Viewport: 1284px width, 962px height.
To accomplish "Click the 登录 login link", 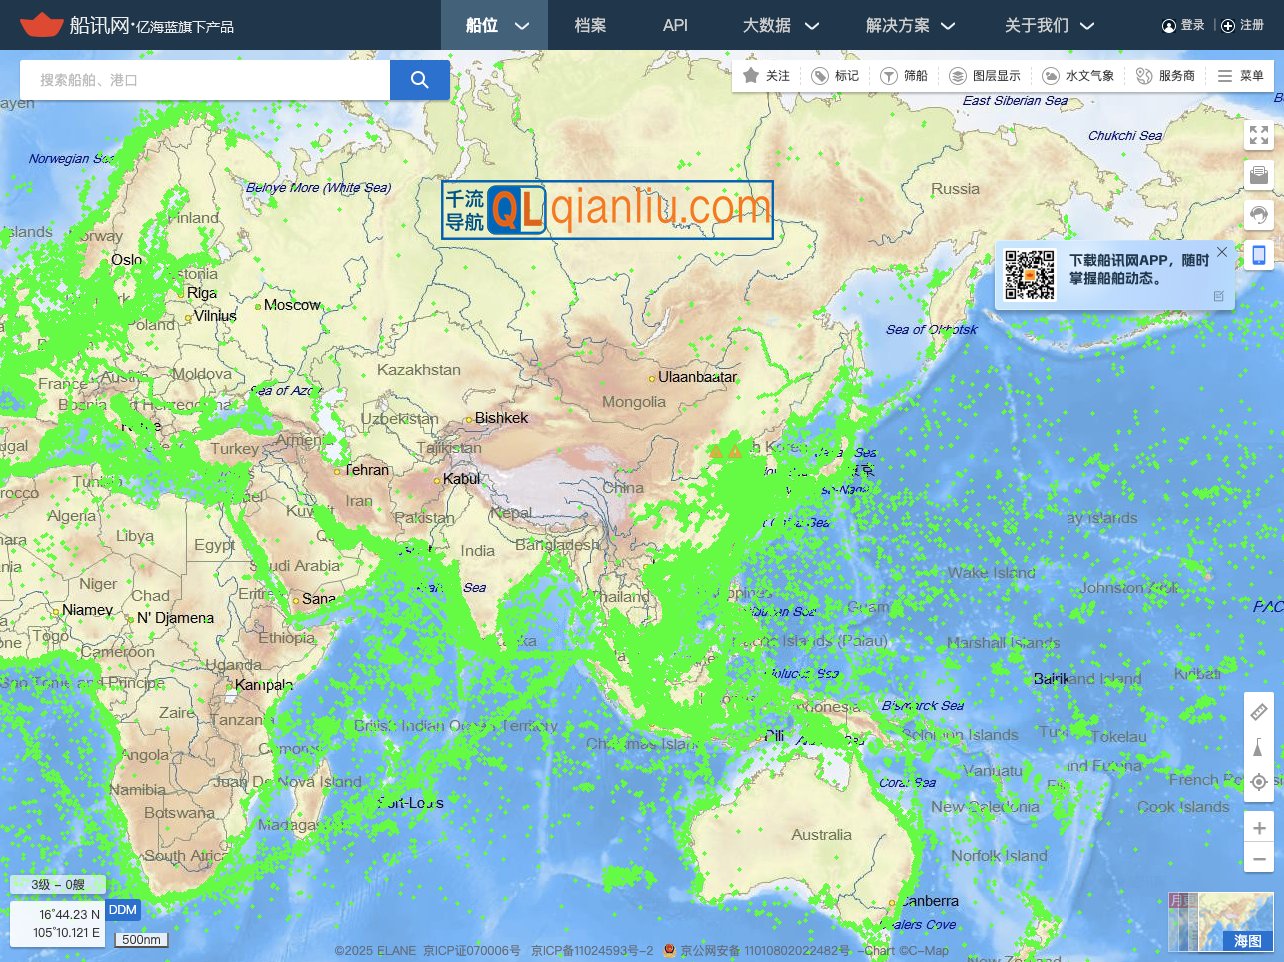I will pyautogui.click(x=1184, y=25).
